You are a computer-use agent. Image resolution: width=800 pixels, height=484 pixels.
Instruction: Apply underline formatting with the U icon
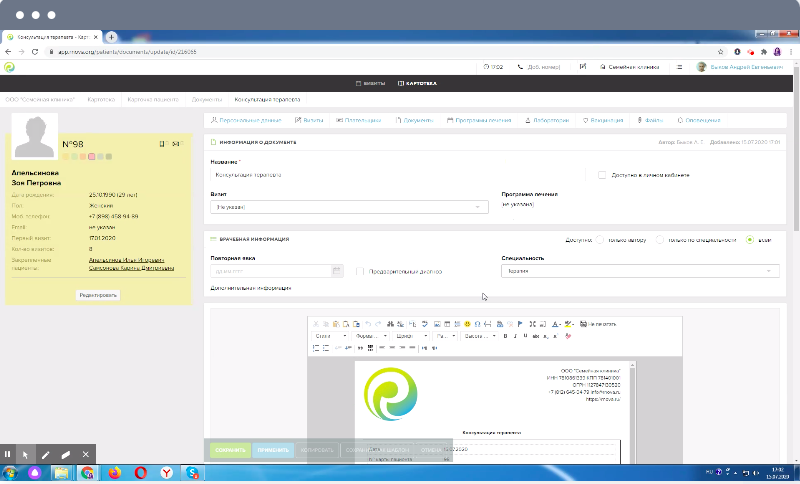(x=525, y=336)
